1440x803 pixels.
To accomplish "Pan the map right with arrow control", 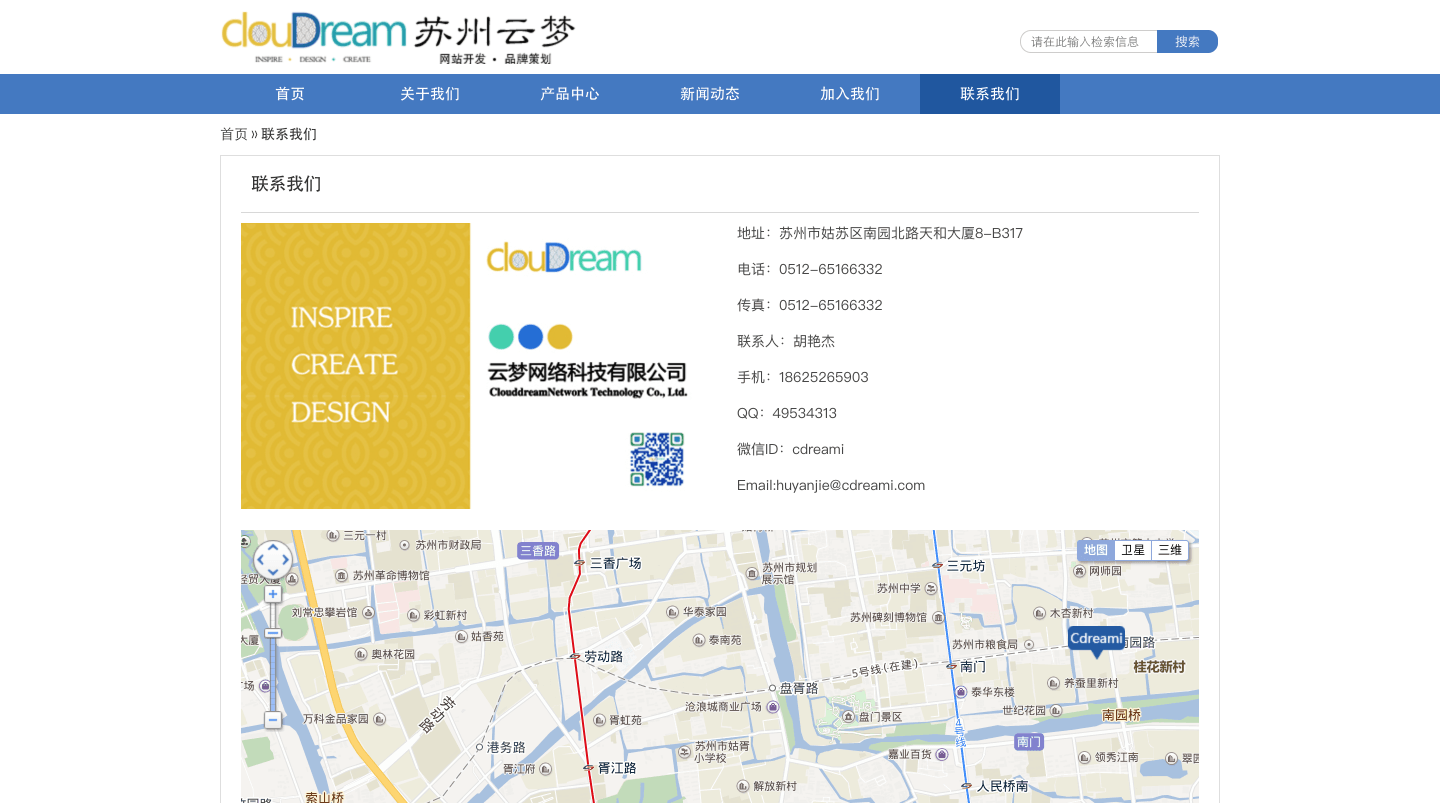I will coord(286,561).
